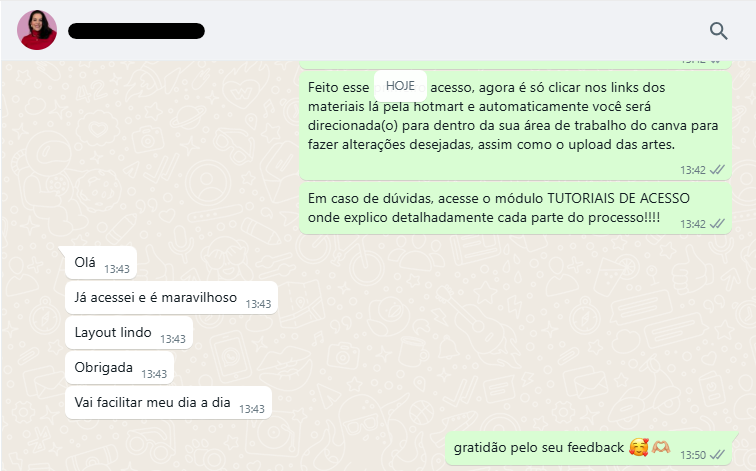756x471 pixels.
Task: Click the search magnifier icon in chat header
Action: [x=718, y=31]
